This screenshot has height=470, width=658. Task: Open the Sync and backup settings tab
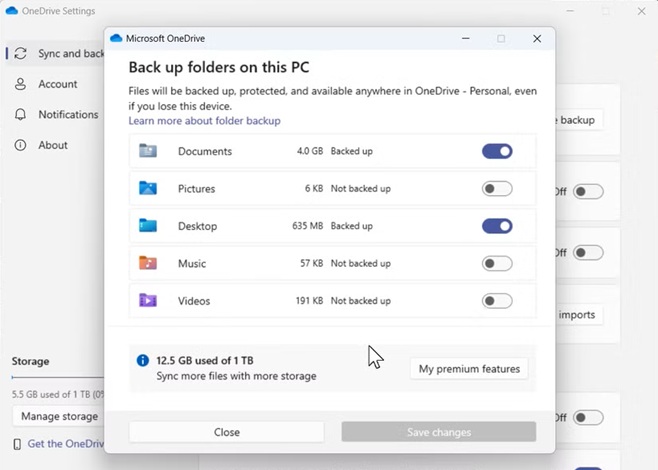point(55,53)
